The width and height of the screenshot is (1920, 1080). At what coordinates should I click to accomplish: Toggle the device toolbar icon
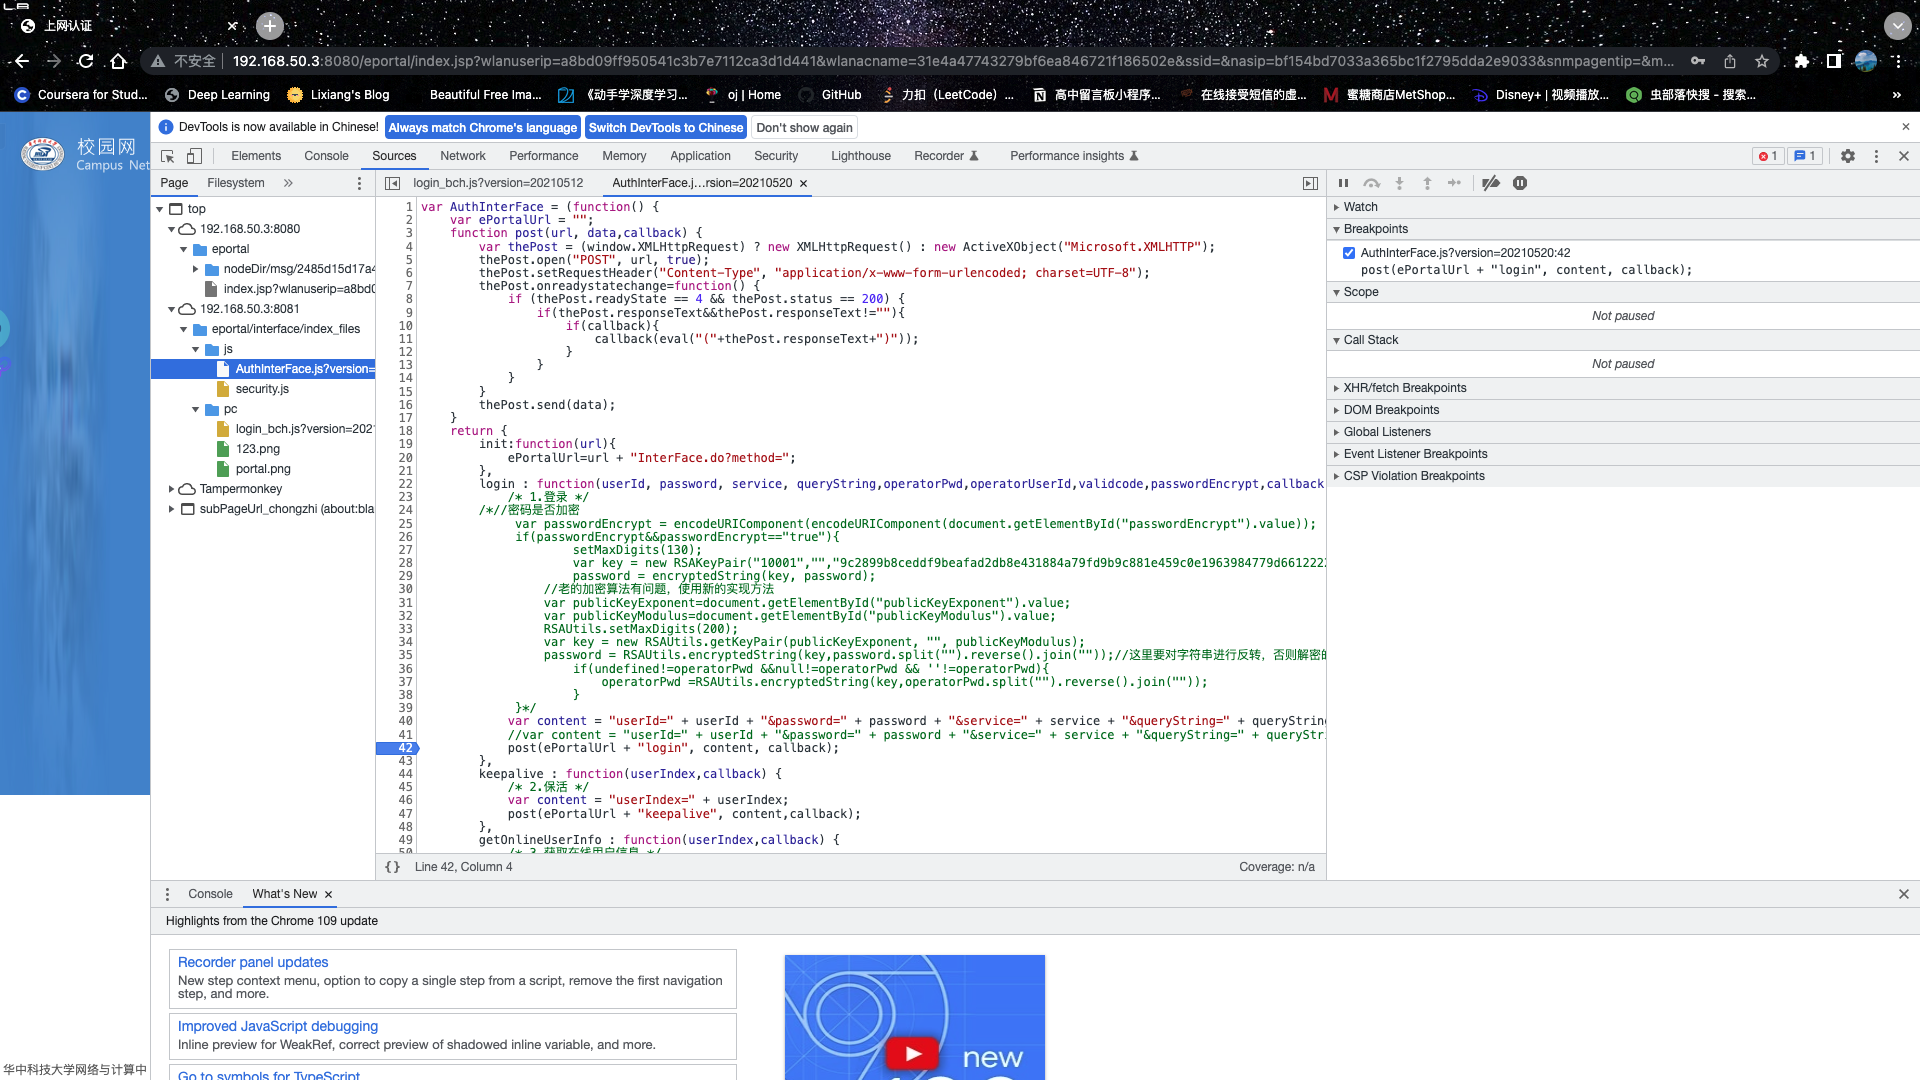[x=195, y=156]
